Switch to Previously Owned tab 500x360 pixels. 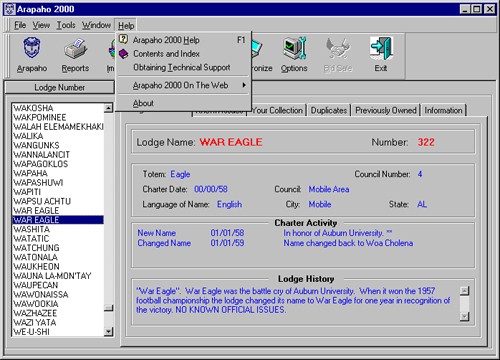[386, 110]
